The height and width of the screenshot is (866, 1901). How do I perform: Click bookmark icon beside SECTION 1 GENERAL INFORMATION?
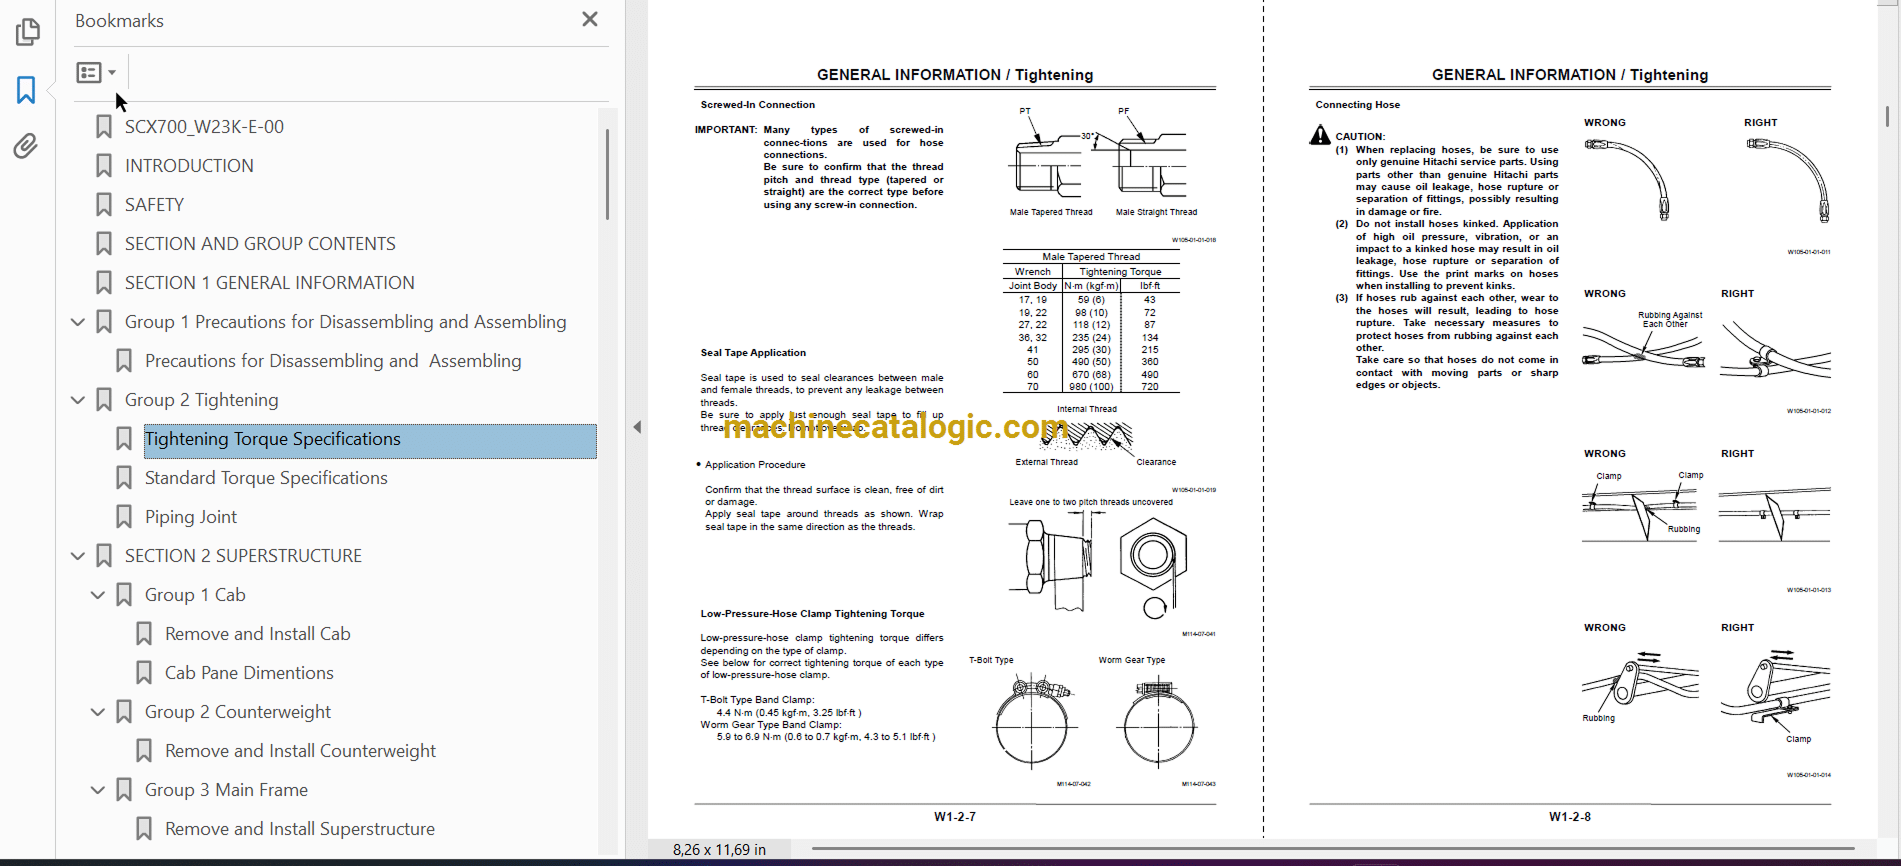tap(104, 283)
